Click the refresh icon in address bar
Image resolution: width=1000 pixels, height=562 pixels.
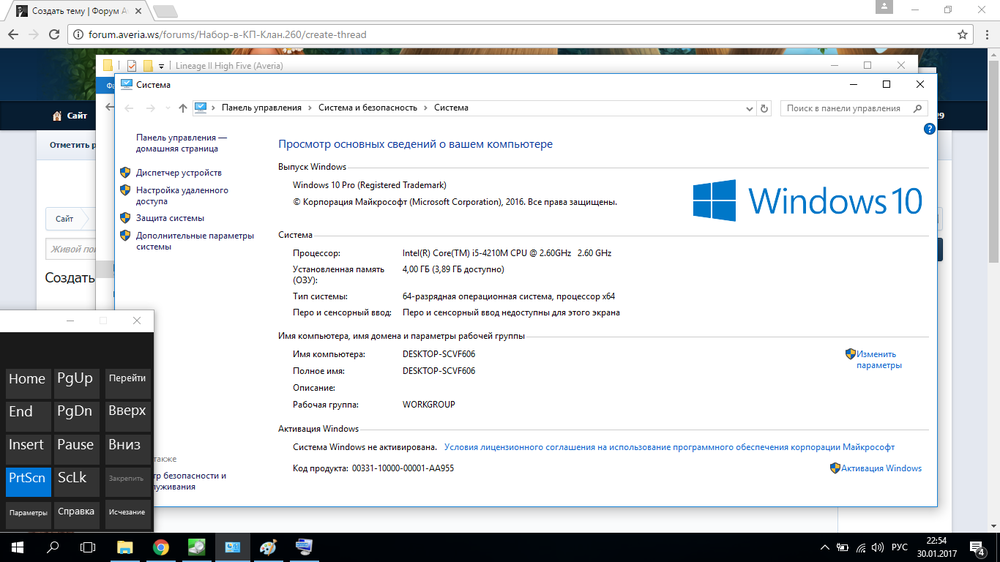pyautogui.click(x=764, y=108)
